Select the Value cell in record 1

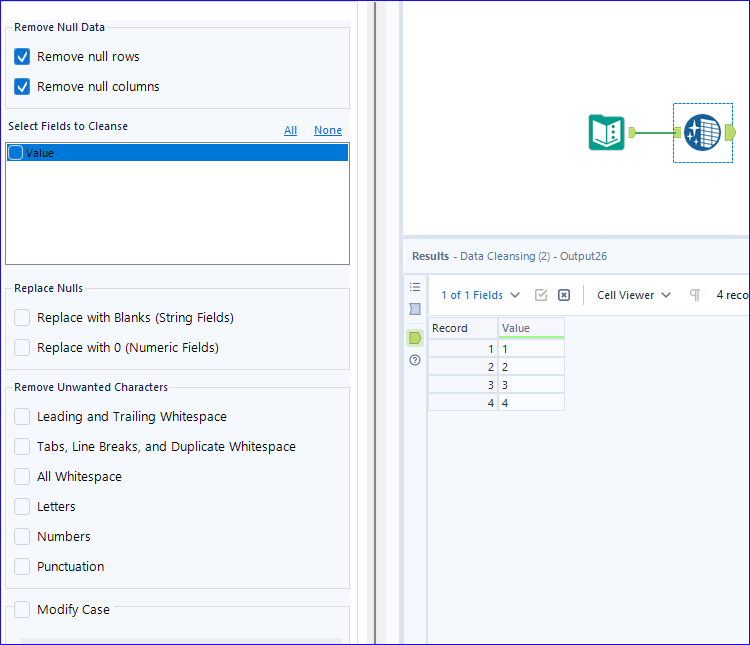531,349
